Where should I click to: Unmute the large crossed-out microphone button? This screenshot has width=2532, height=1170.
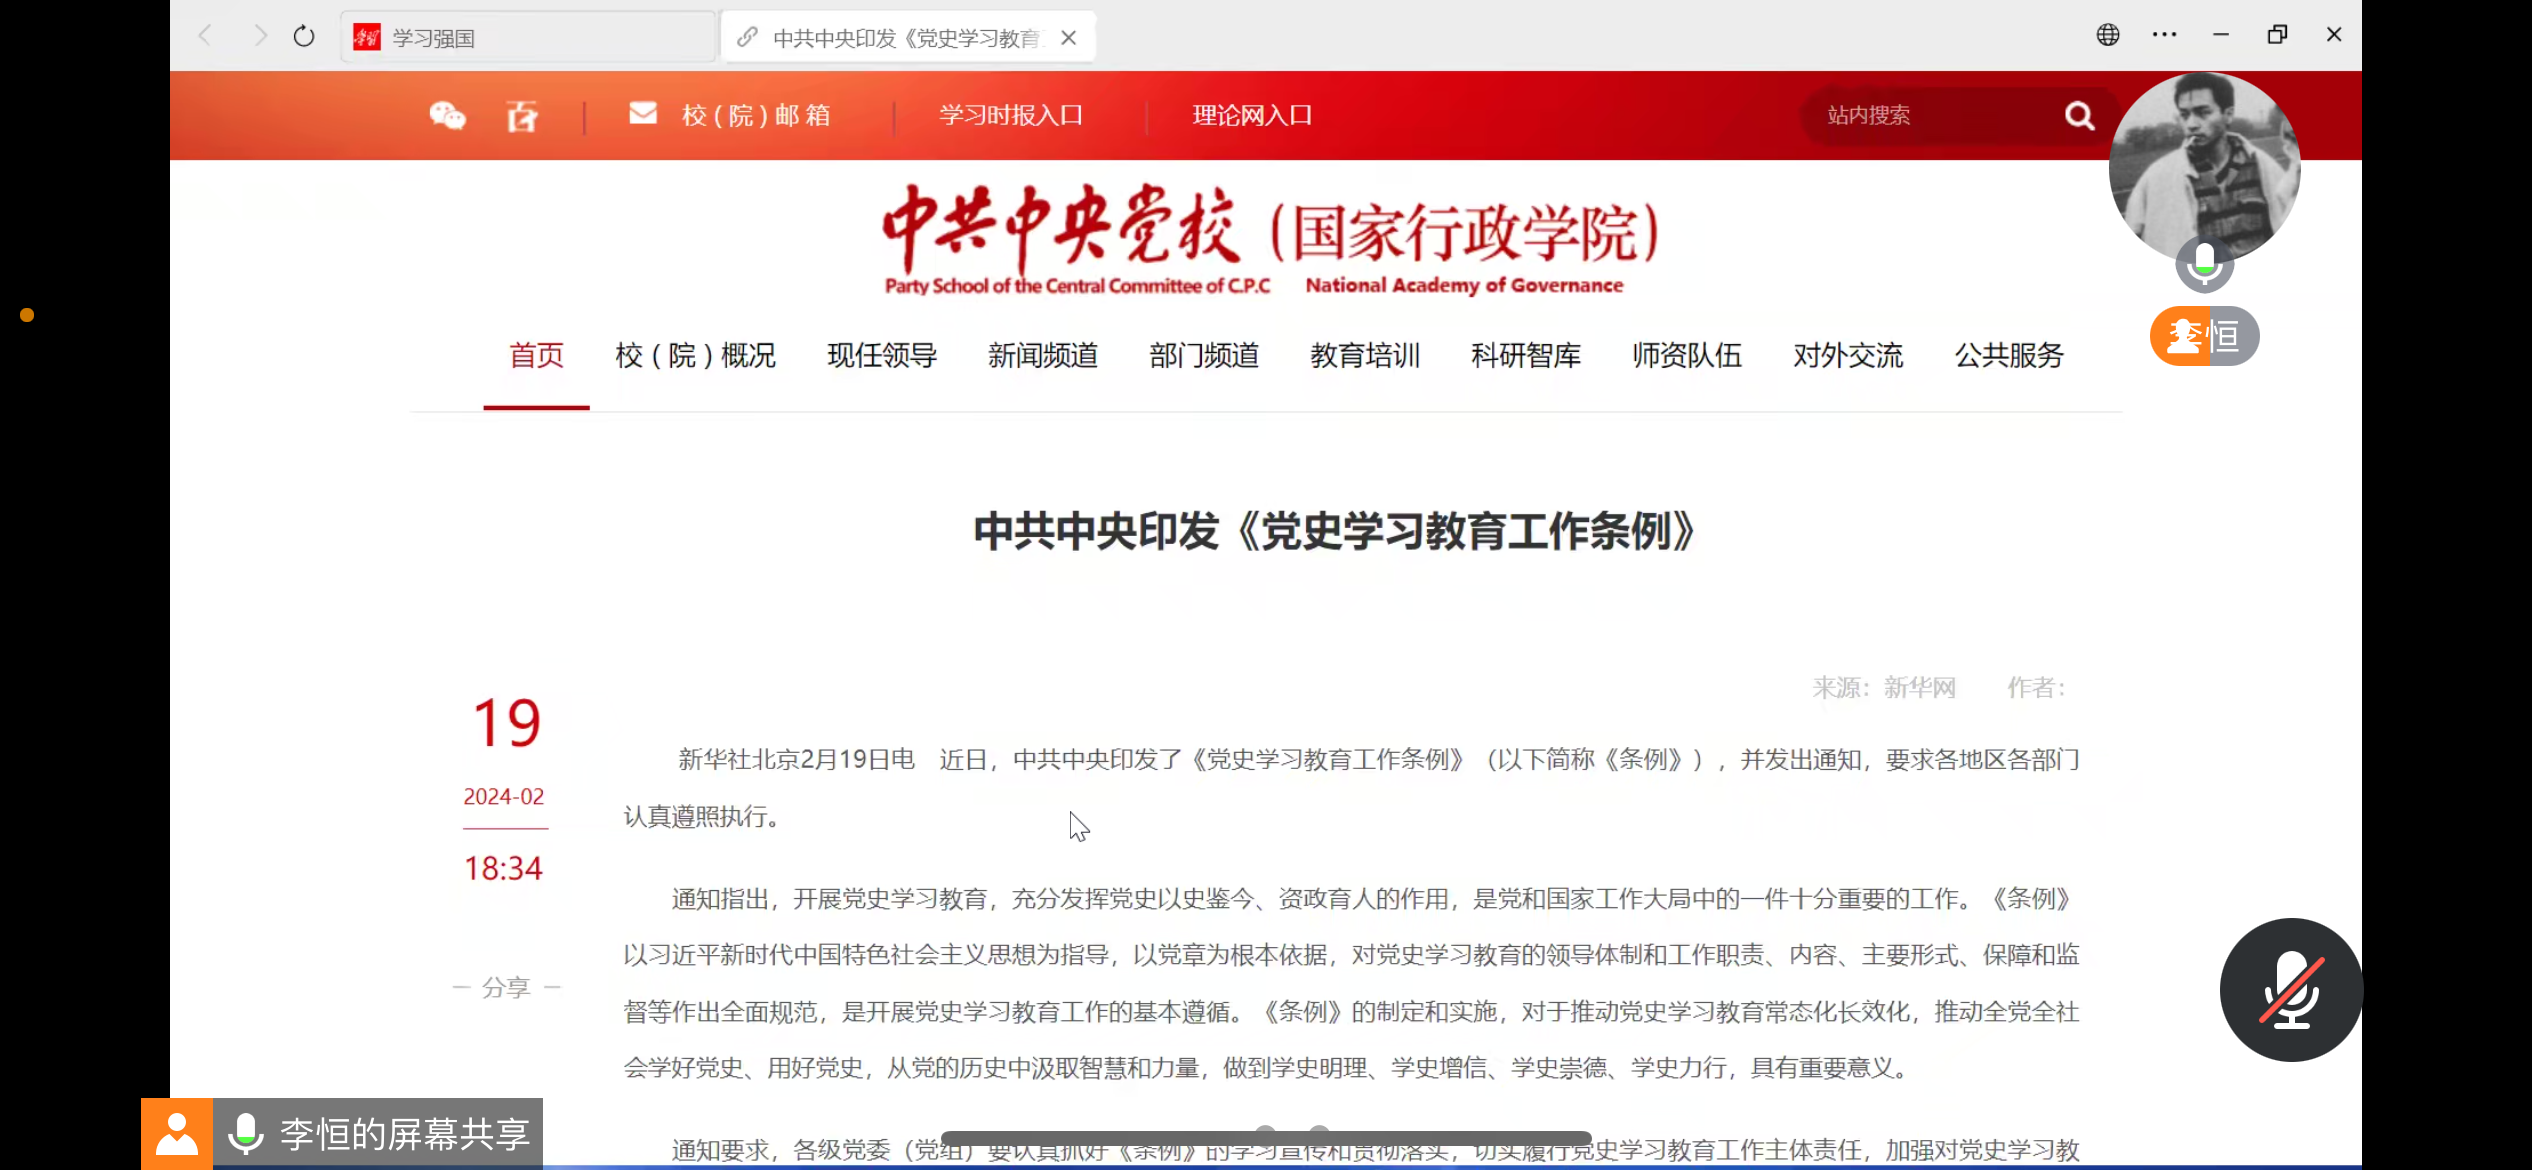click(2291, 989)
